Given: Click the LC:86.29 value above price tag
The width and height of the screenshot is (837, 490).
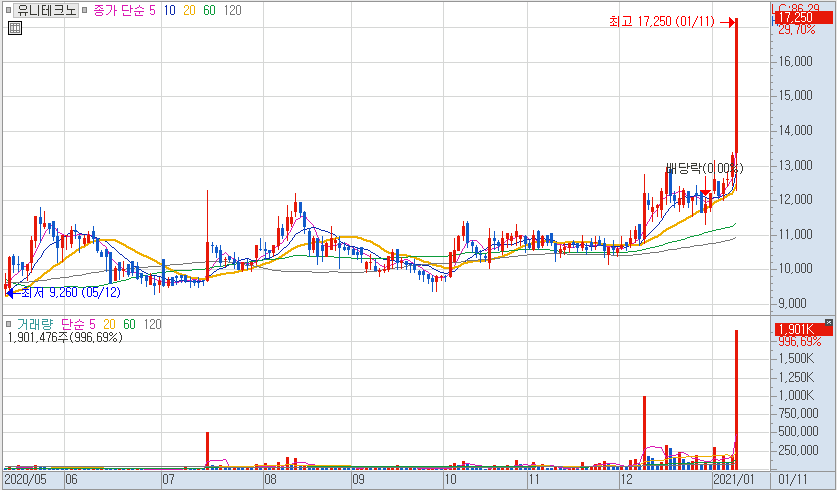Looking at the screenshot, I should [795, 7].
